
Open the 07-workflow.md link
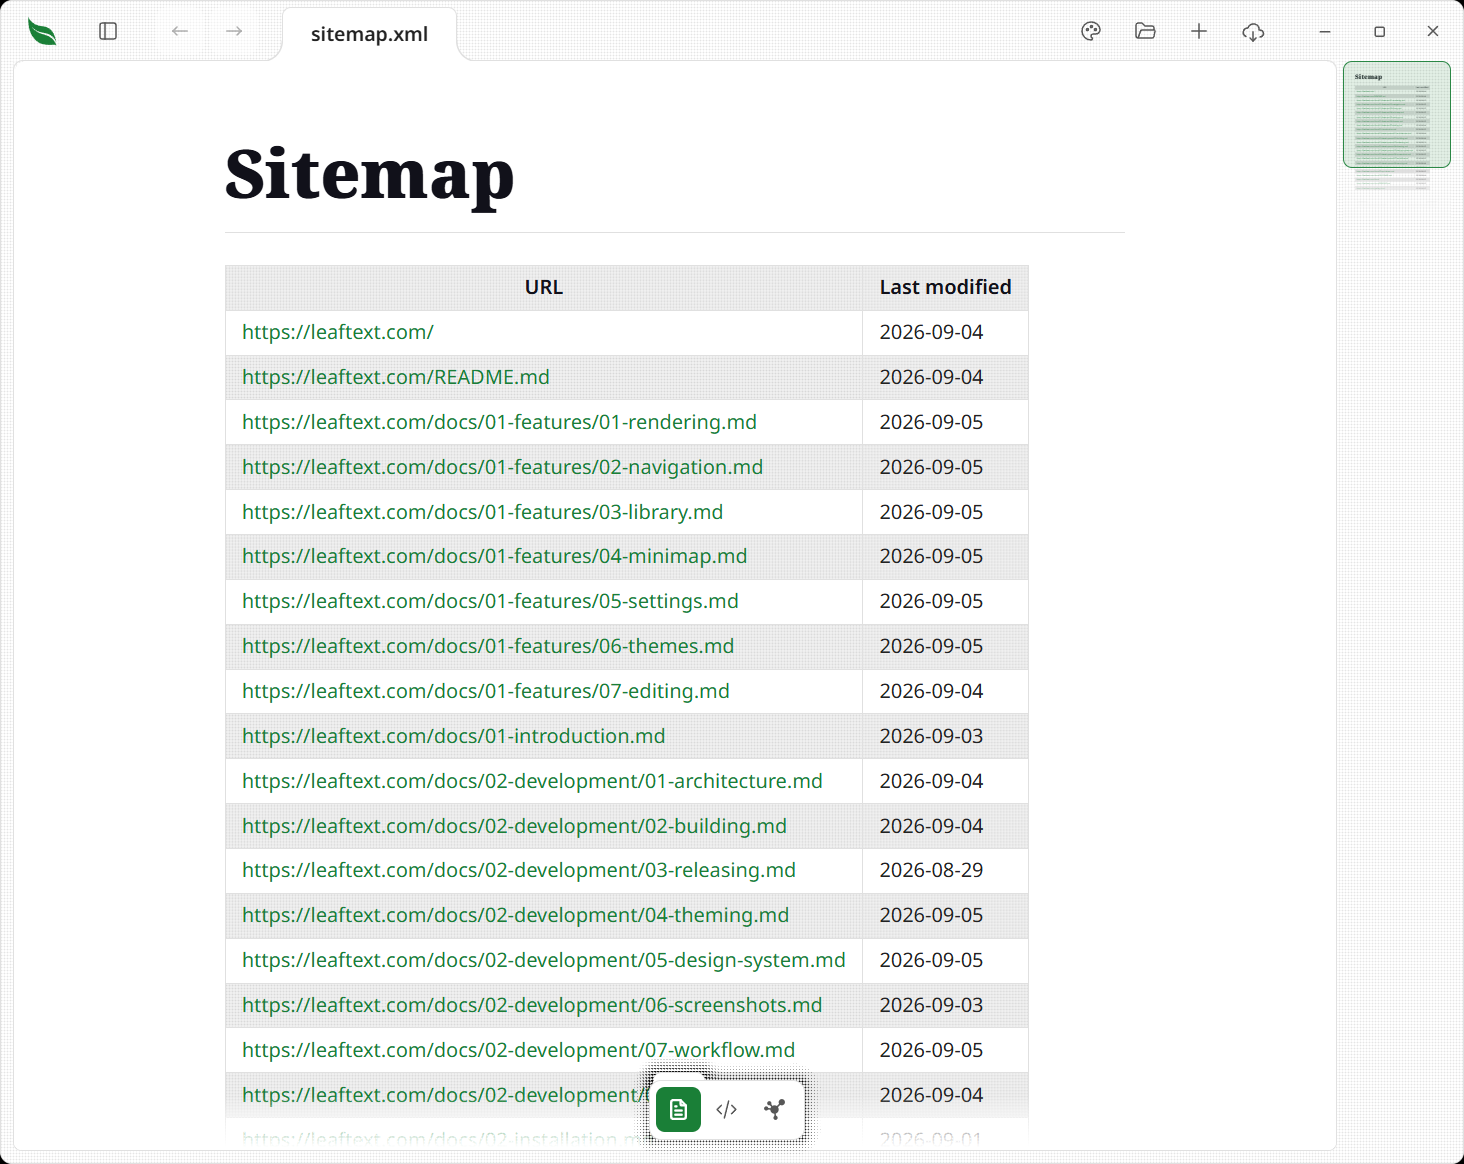(x=518, y=1050)
